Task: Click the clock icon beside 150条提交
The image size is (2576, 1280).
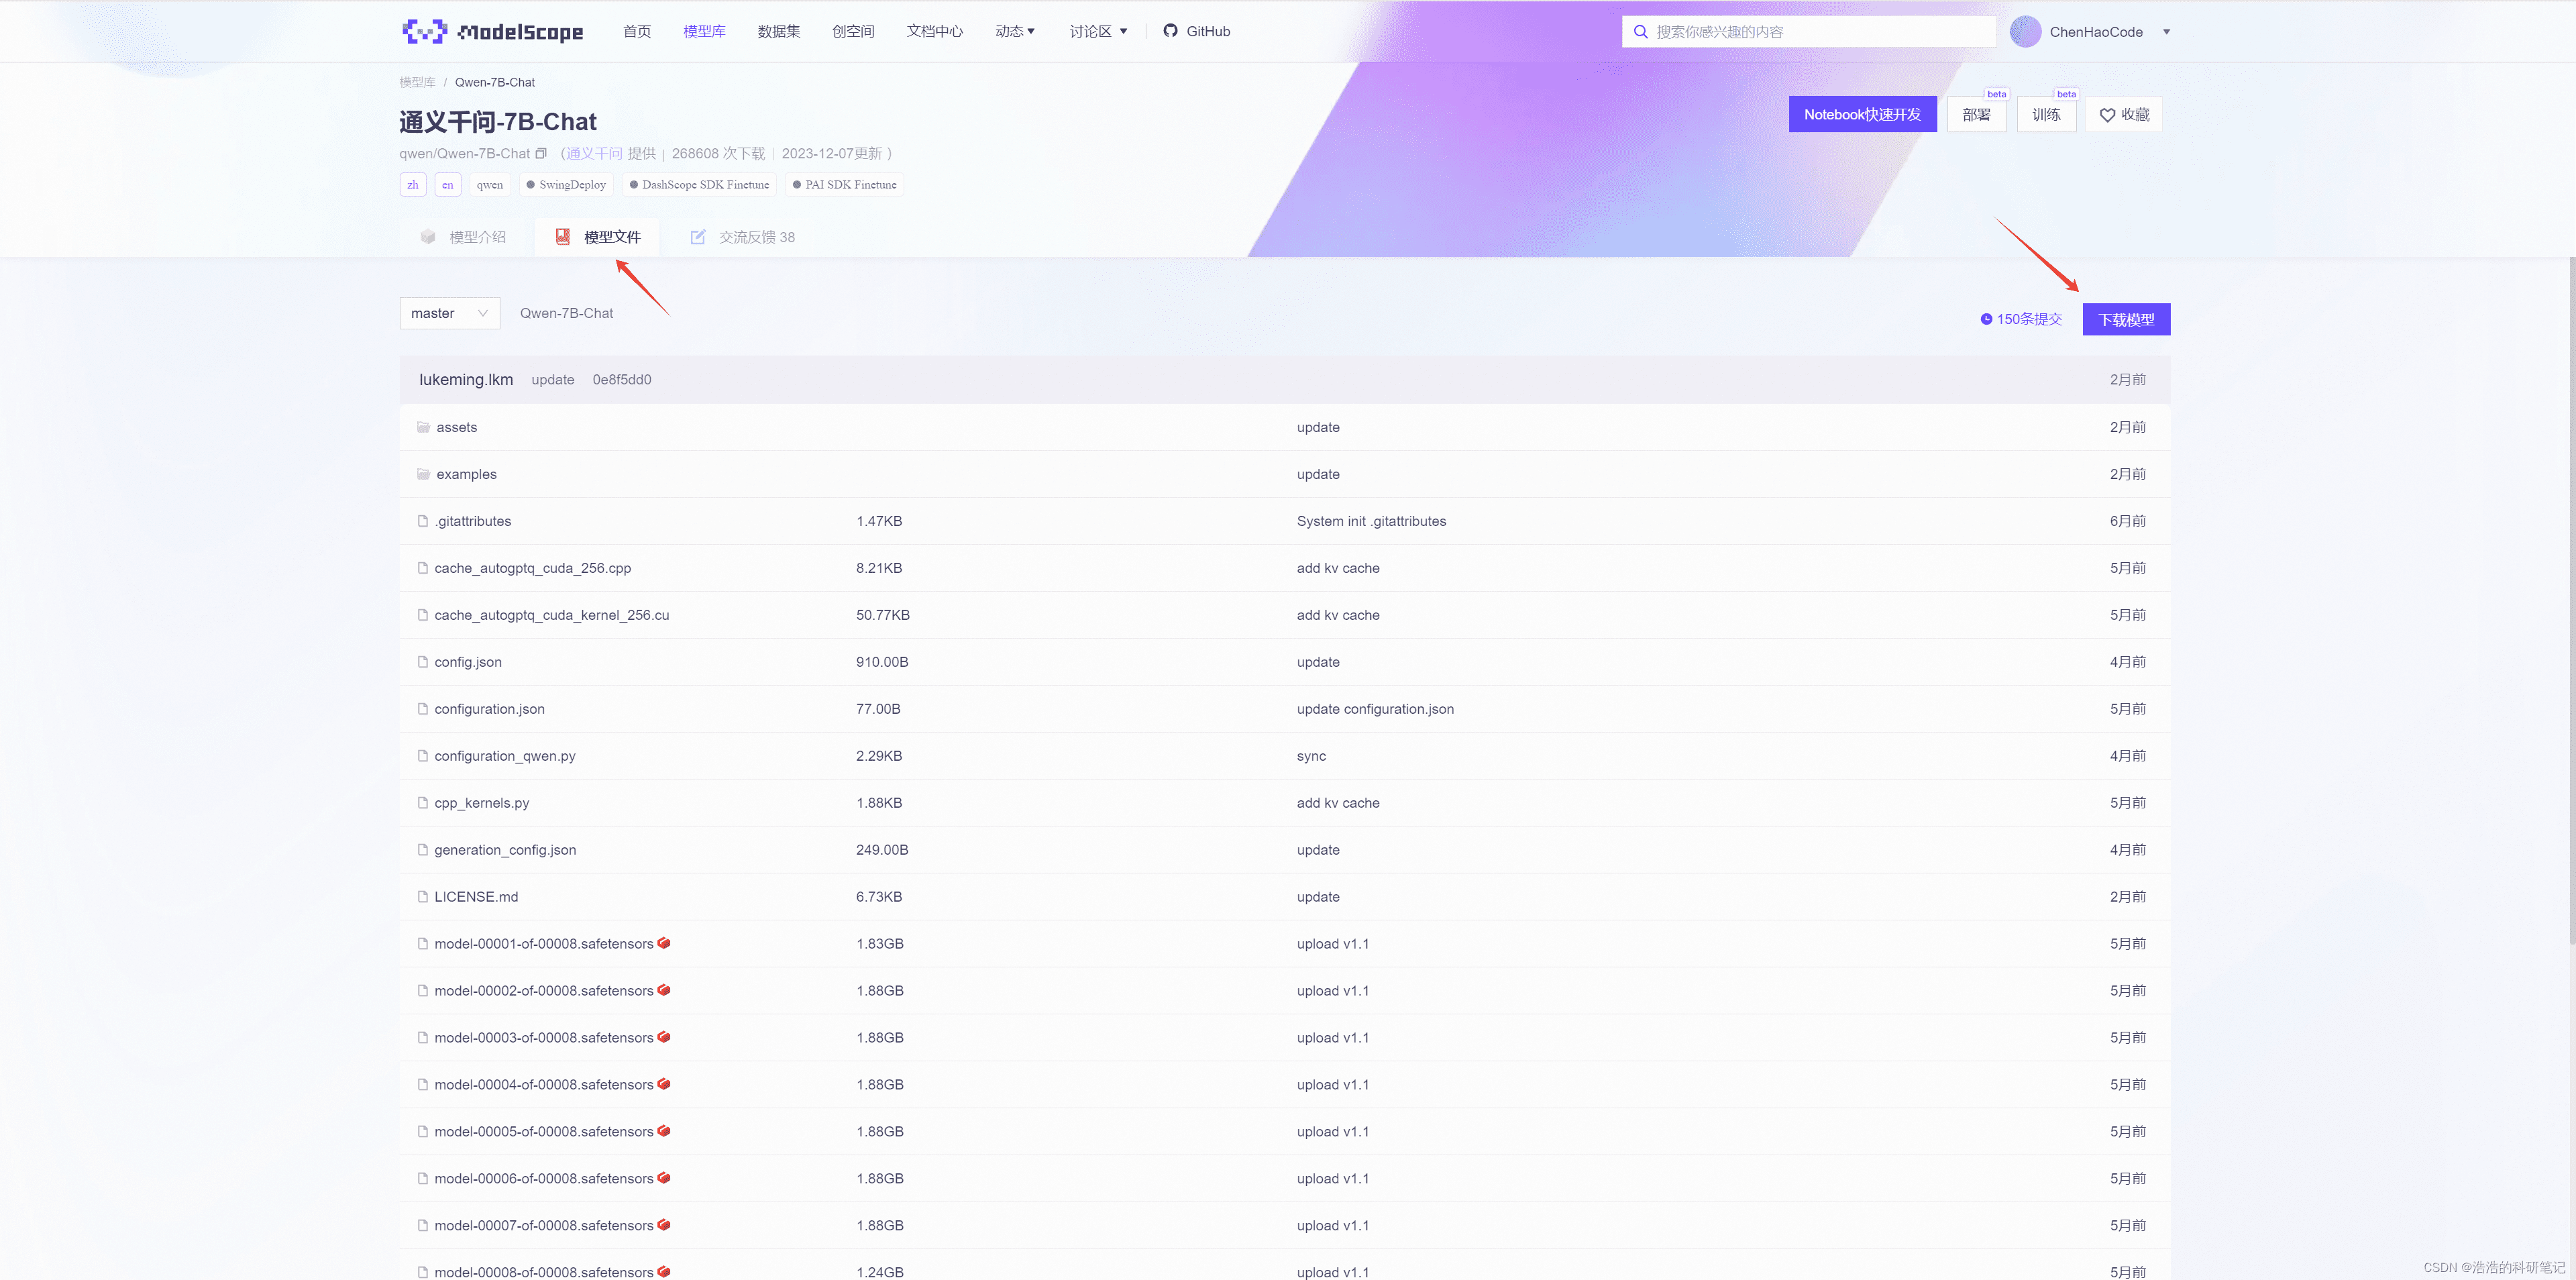Action: point(1986,319)
